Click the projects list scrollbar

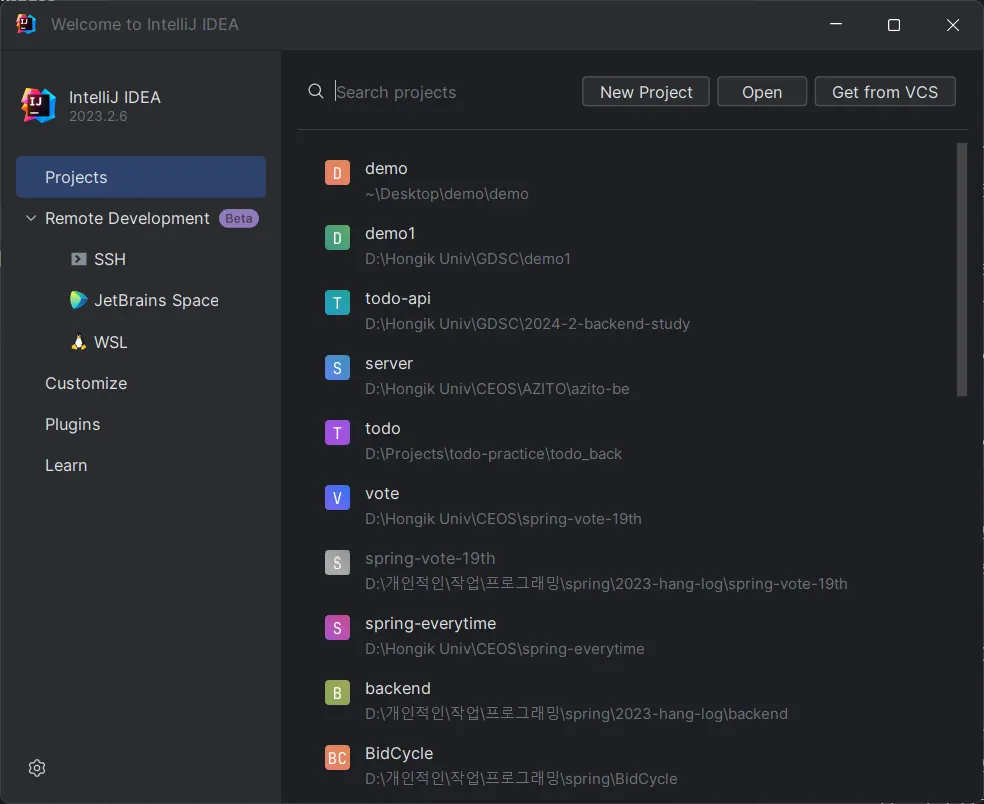click(x=961, y=270)
